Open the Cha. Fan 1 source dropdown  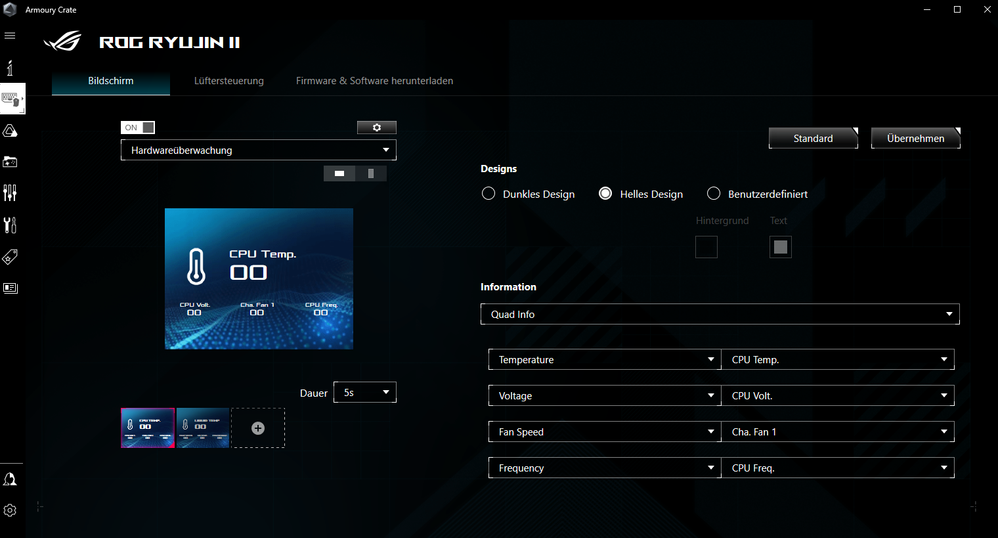pos(838,432)
